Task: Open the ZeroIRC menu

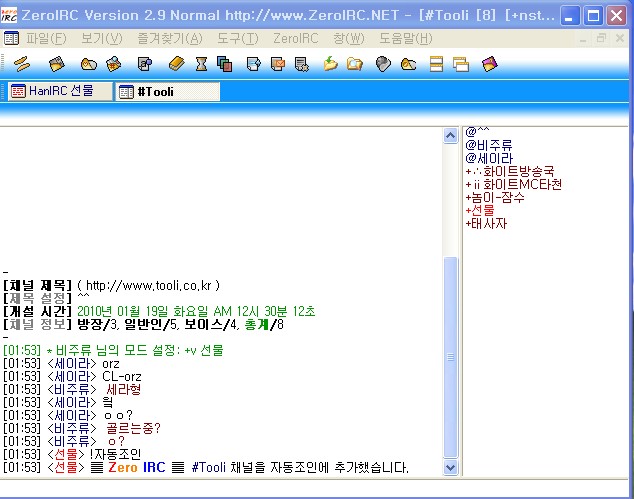Action: click(296, 38)
